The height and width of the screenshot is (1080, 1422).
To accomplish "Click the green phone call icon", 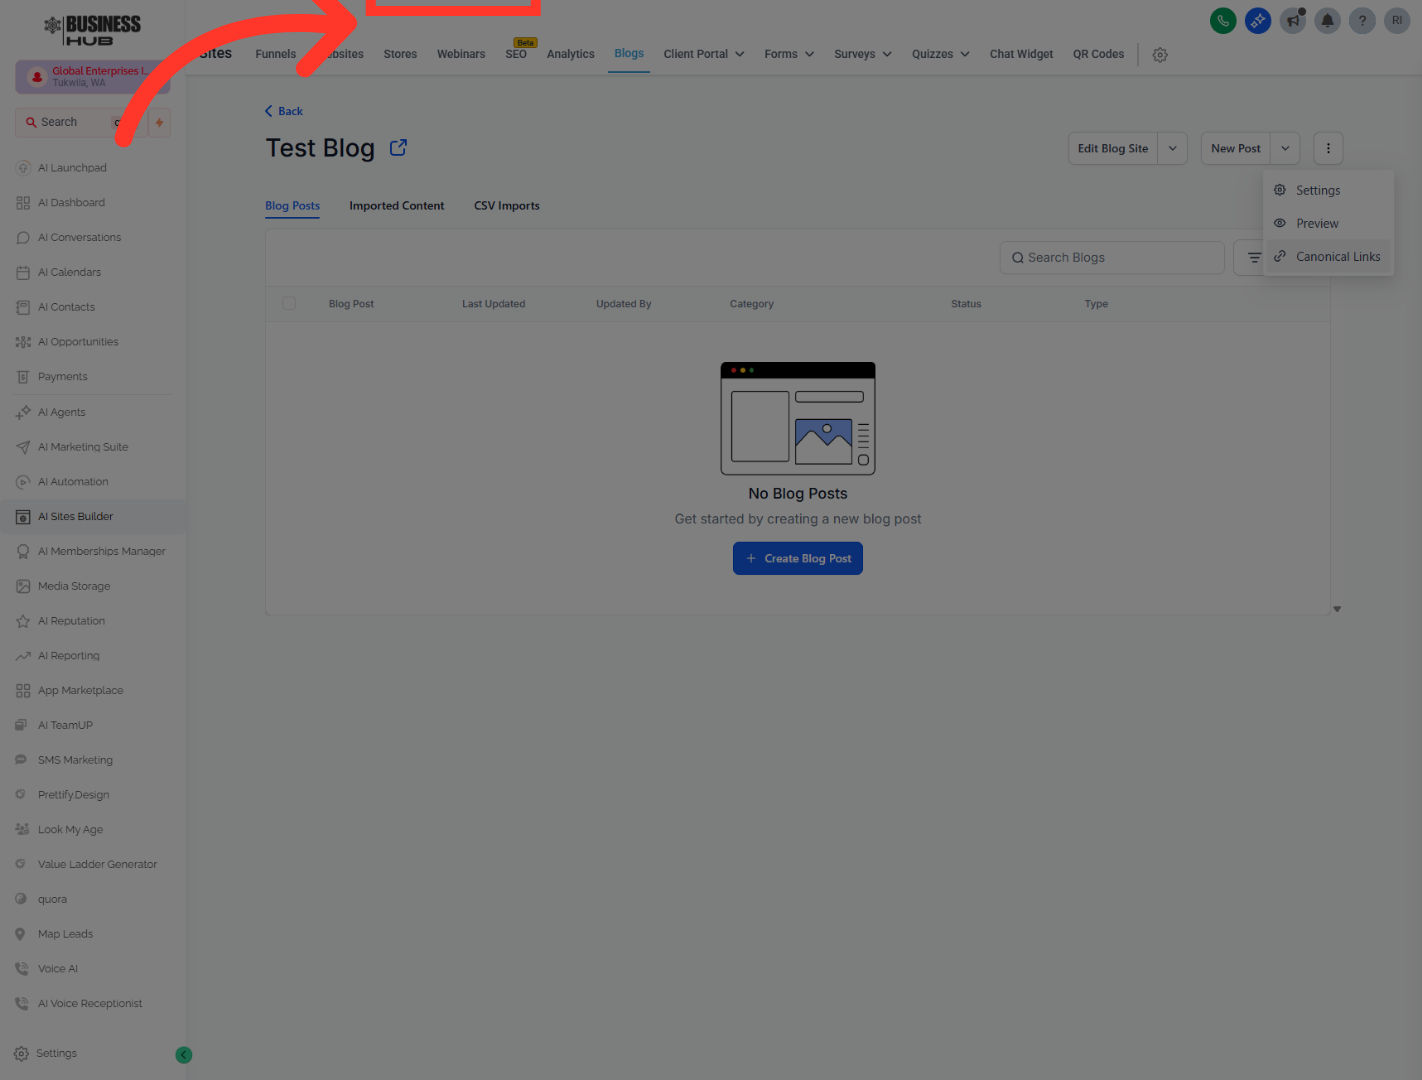I will [x=1223, y=20].
